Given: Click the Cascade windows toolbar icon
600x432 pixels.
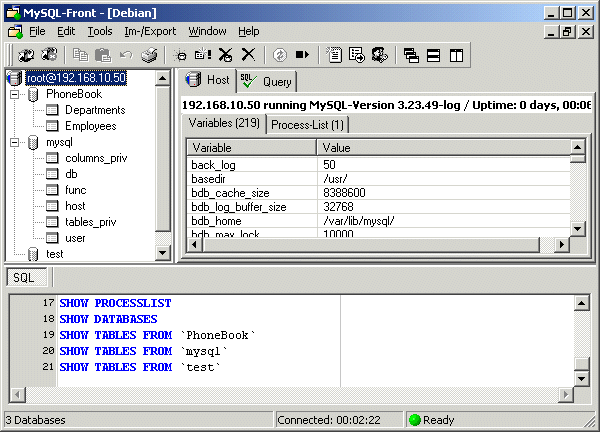Looking at the screenshot, I should (411, 55).
